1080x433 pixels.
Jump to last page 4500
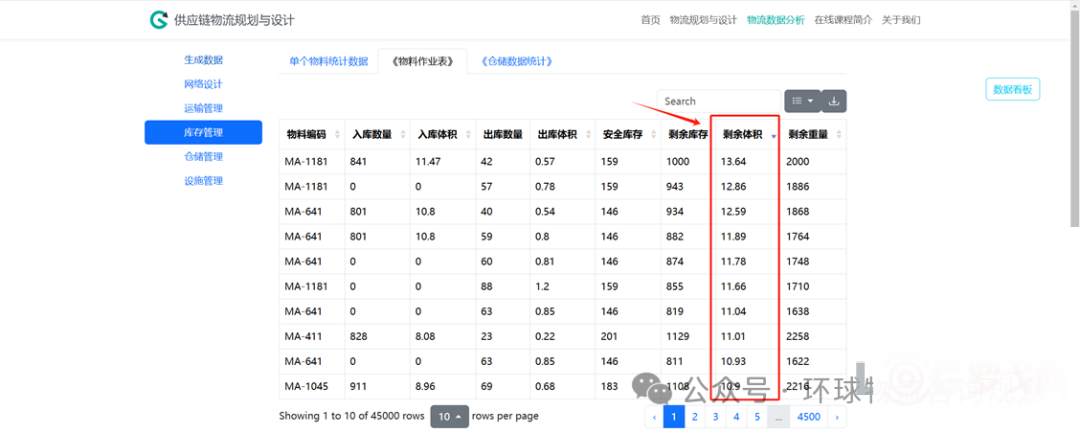pos(809,416)
